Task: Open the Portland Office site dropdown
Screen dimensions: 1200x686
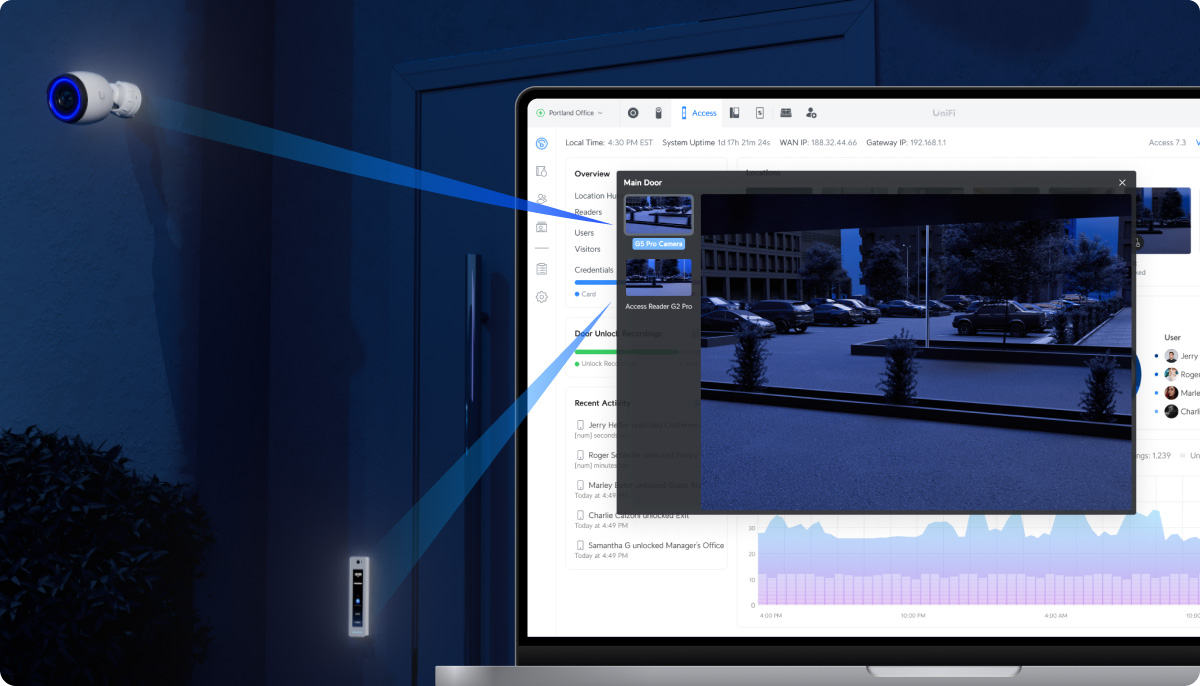Action: tap(570, 113)
